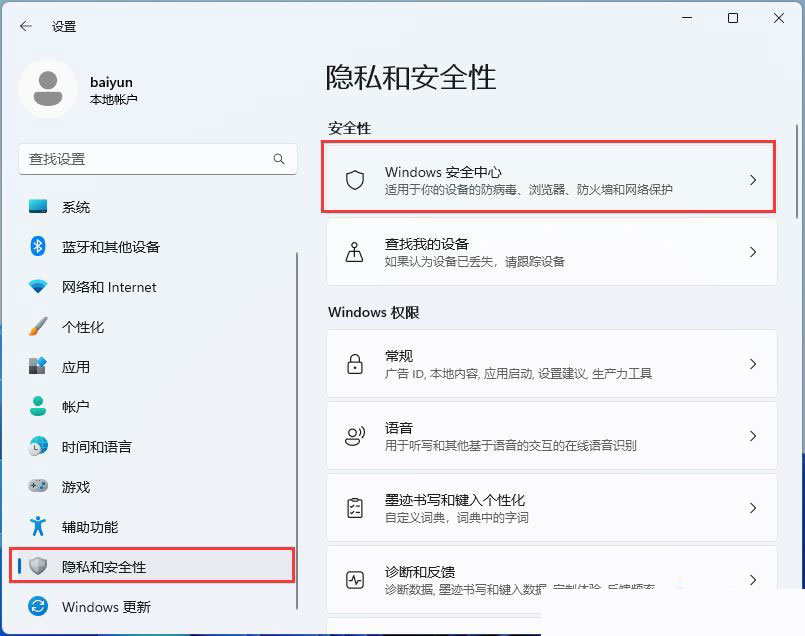805x636 pixels.
Task: Expand 常规 chevron arrow
Action: point(753,364)
